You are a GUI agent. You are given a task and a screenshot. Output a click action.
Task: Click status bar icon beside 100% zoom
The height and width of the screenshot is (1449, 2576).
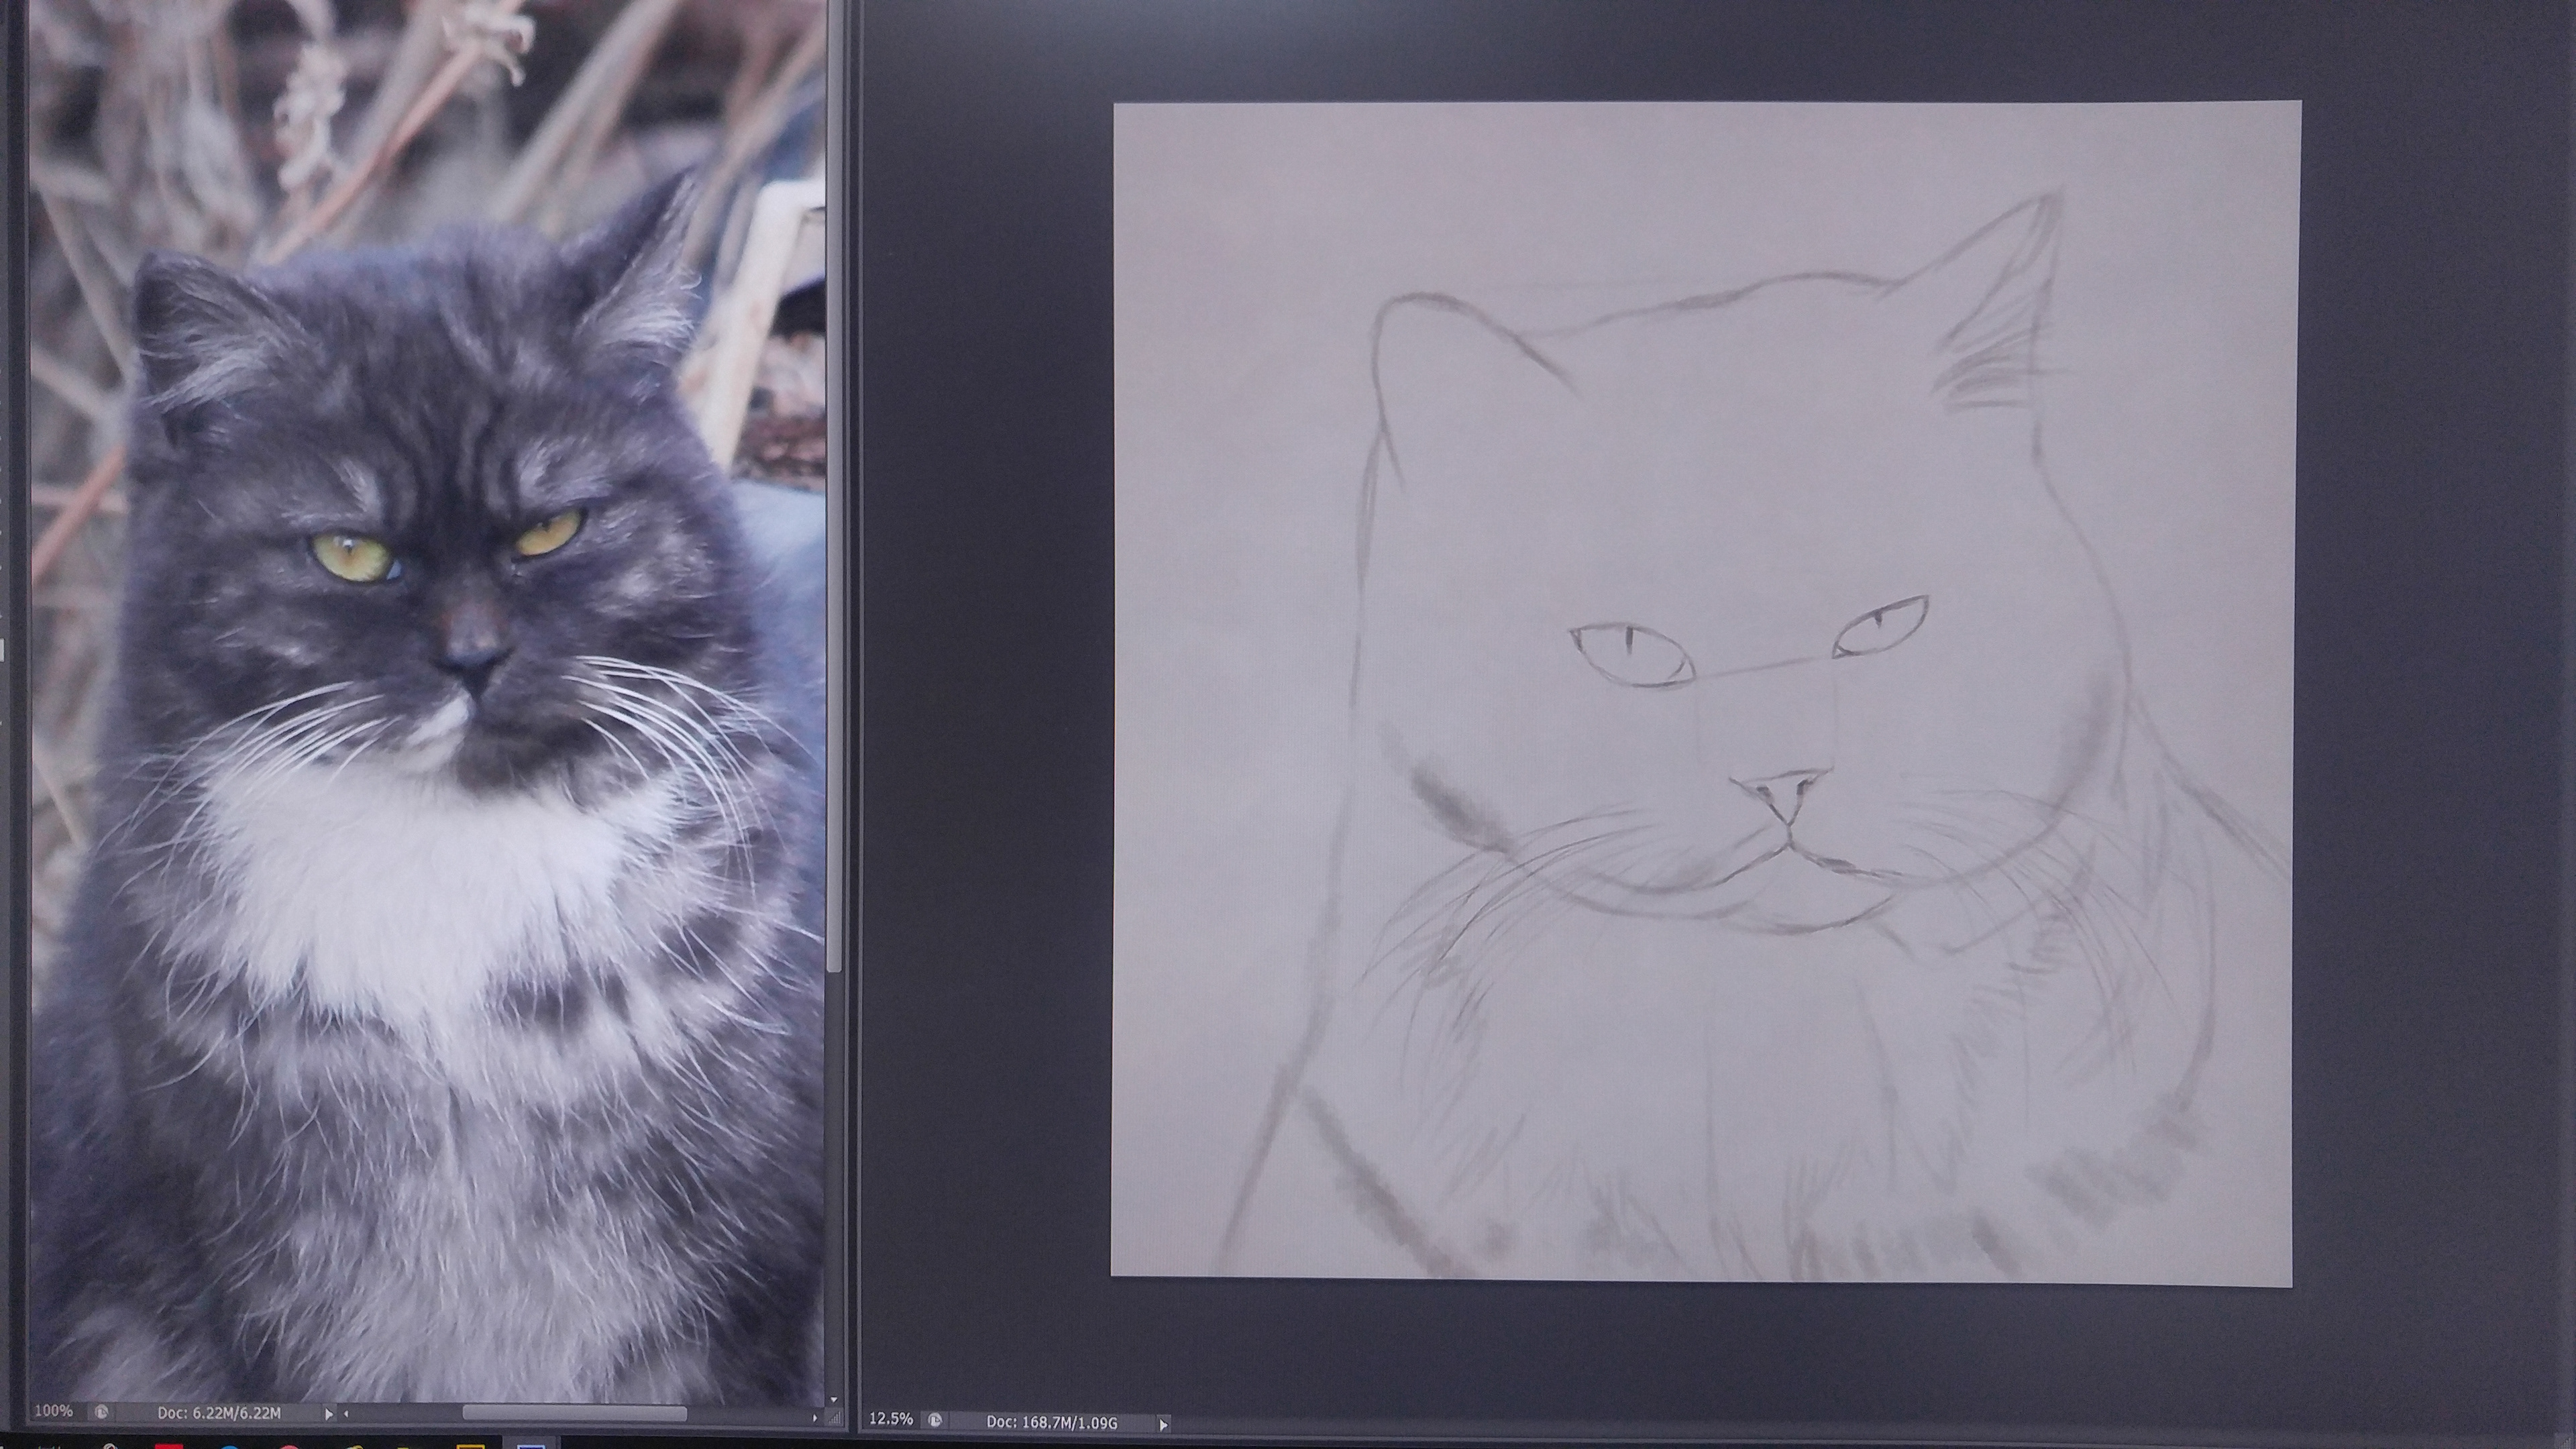102,1413
